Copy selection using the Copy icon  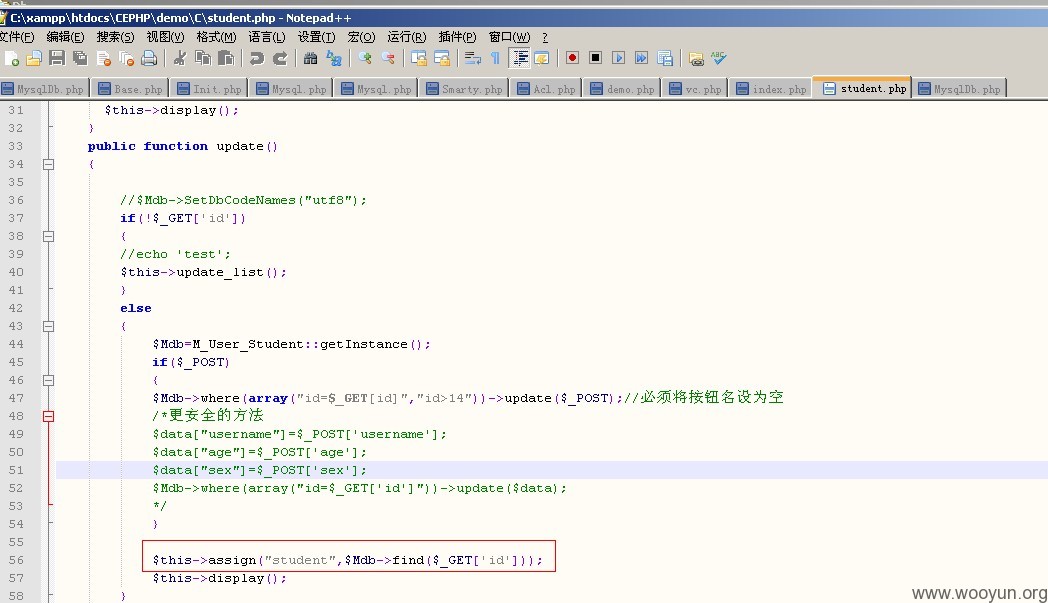tap(203, 59)
